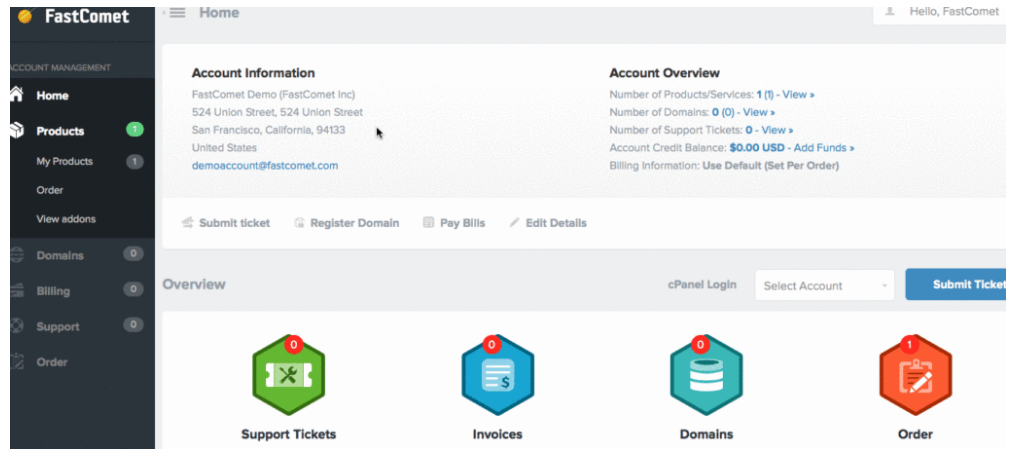Collapse the Products sidebar section

pyautogui.click(x=82, y=130)
